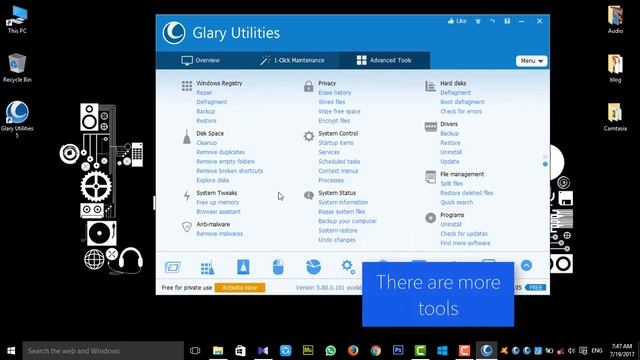The height and width of the screenshot is (360, 640).
Task: Click Wipe free space link
Action: (339, 111)
